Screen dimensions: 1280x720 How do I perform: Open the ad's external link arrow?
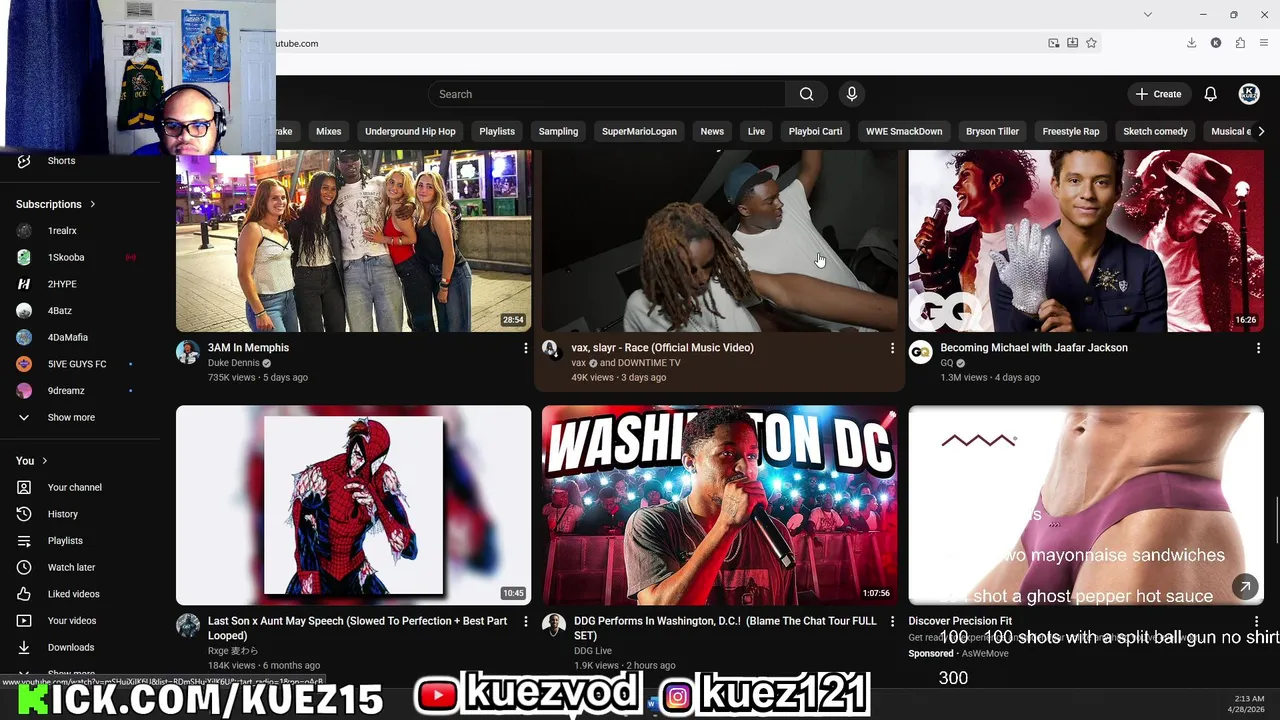click(1245, 587)
